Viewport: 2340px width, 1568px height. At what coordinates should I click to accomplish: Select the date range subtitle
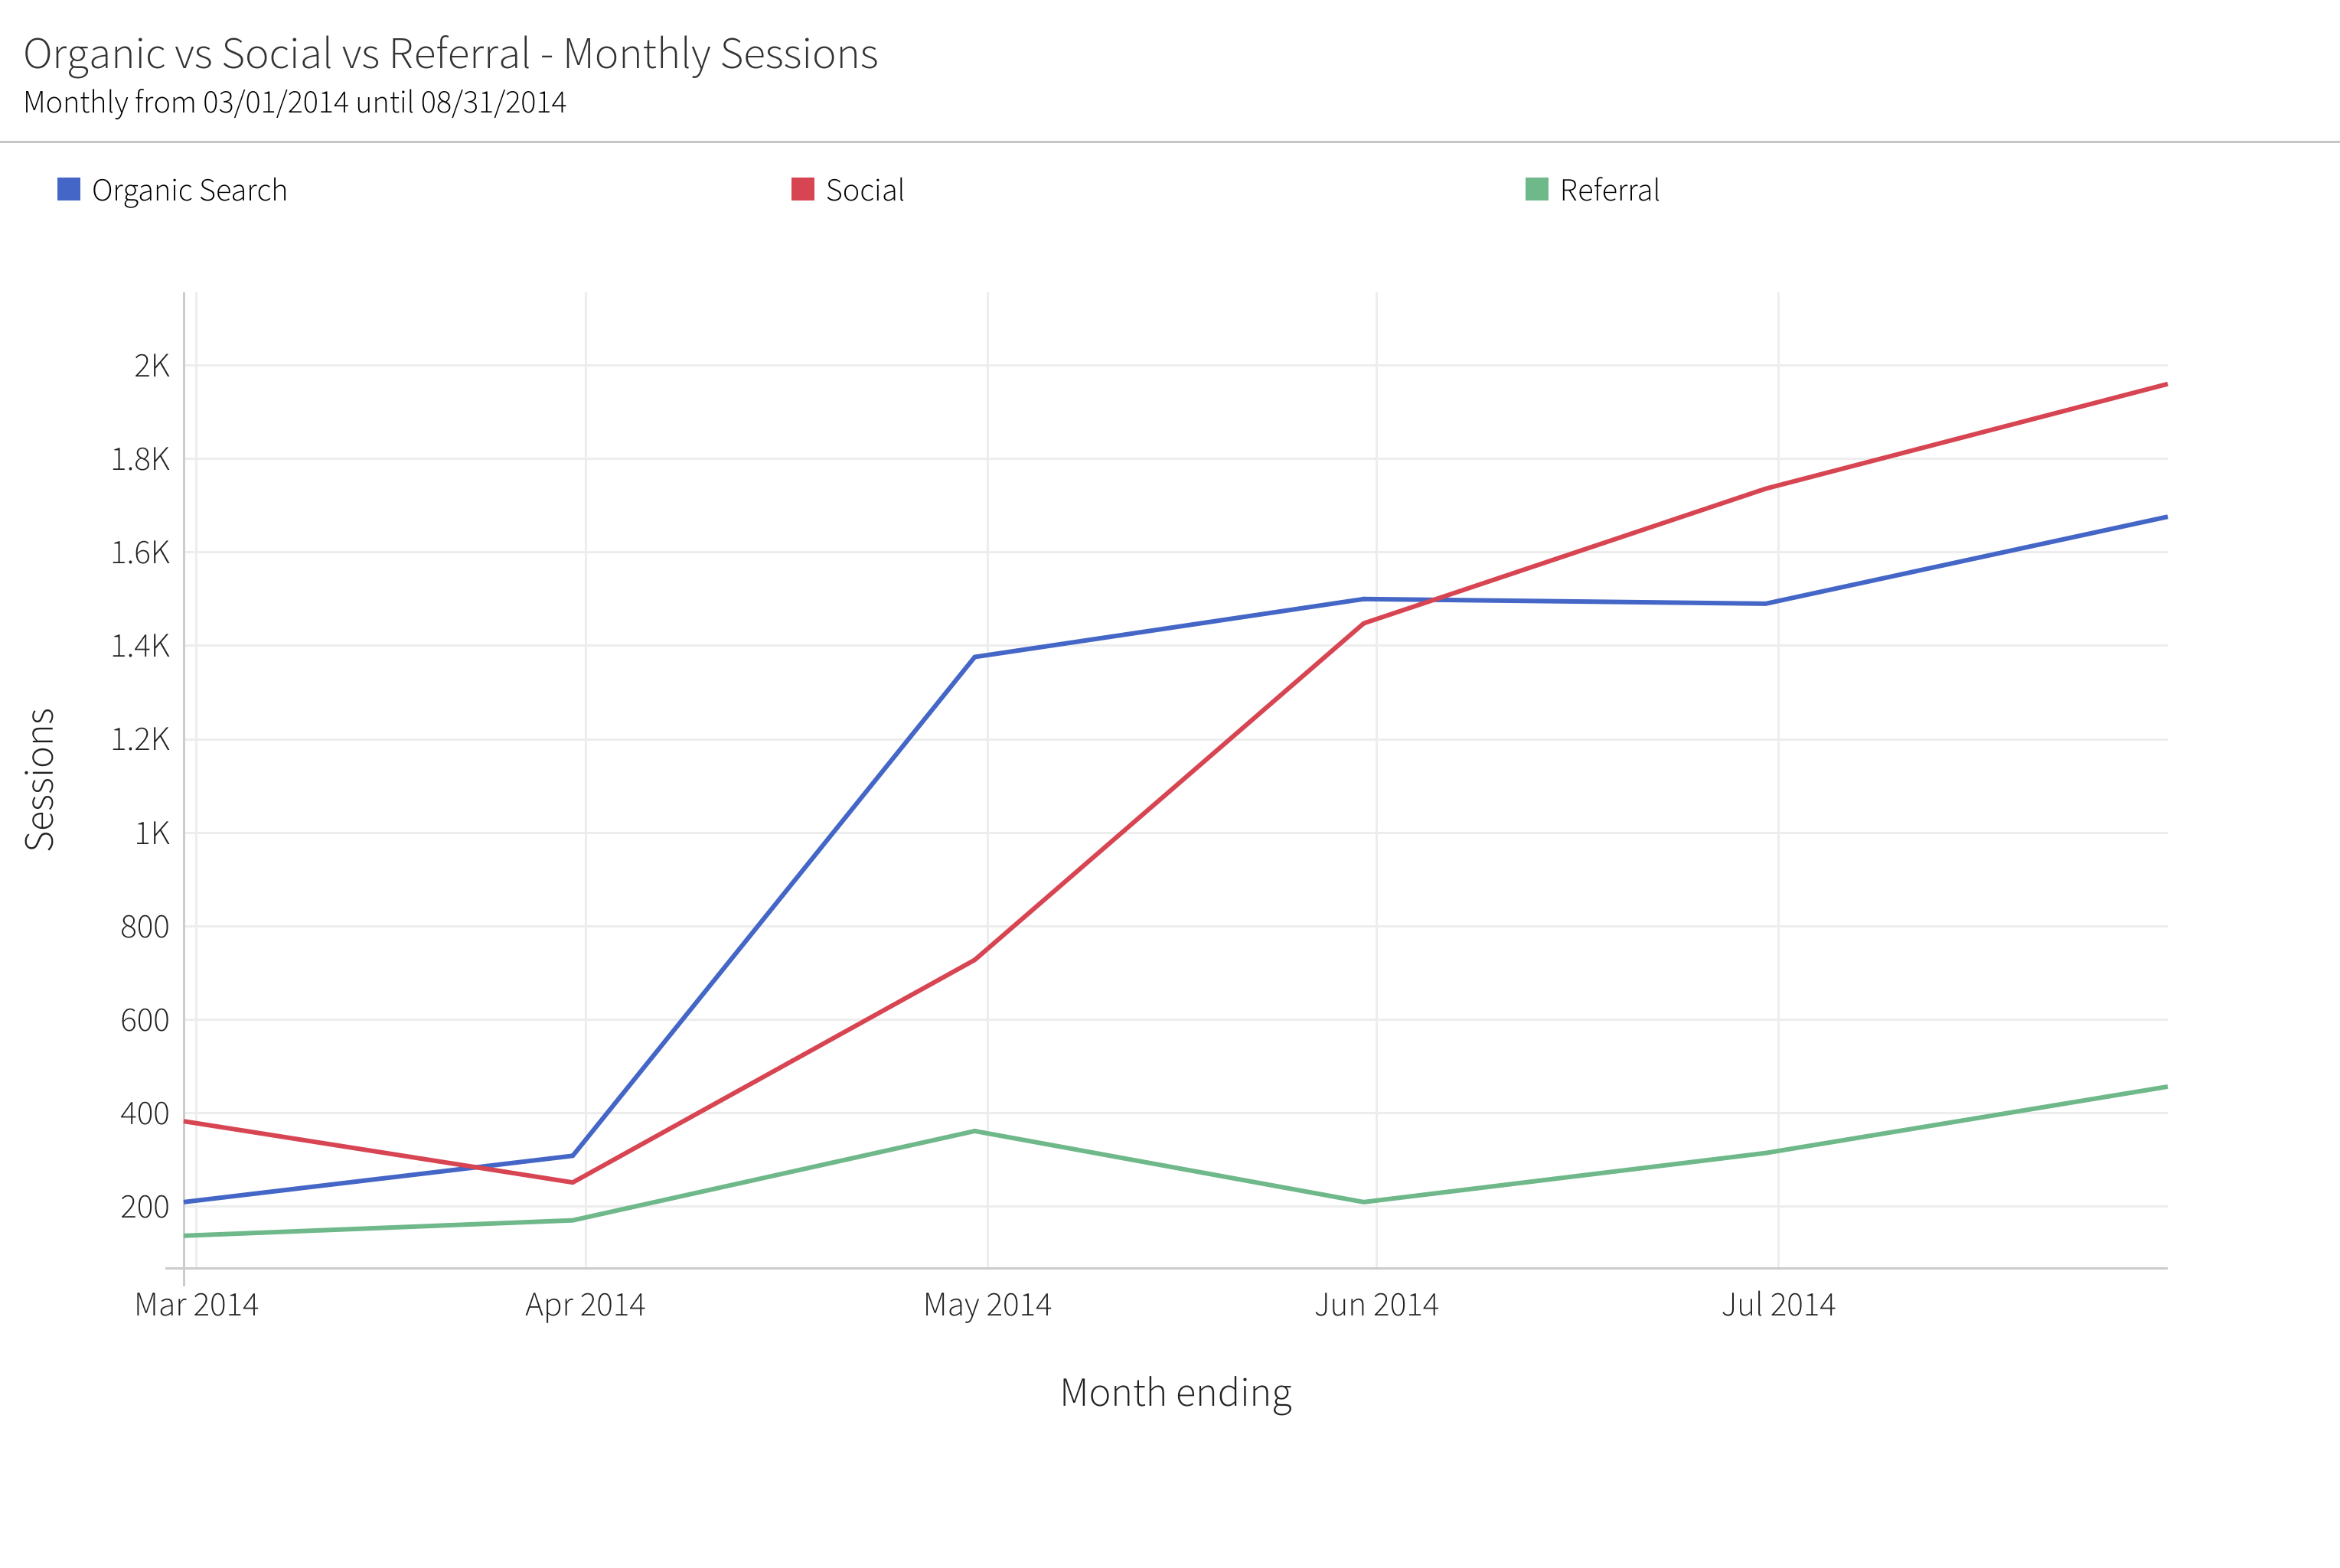(x=295, y=102)
